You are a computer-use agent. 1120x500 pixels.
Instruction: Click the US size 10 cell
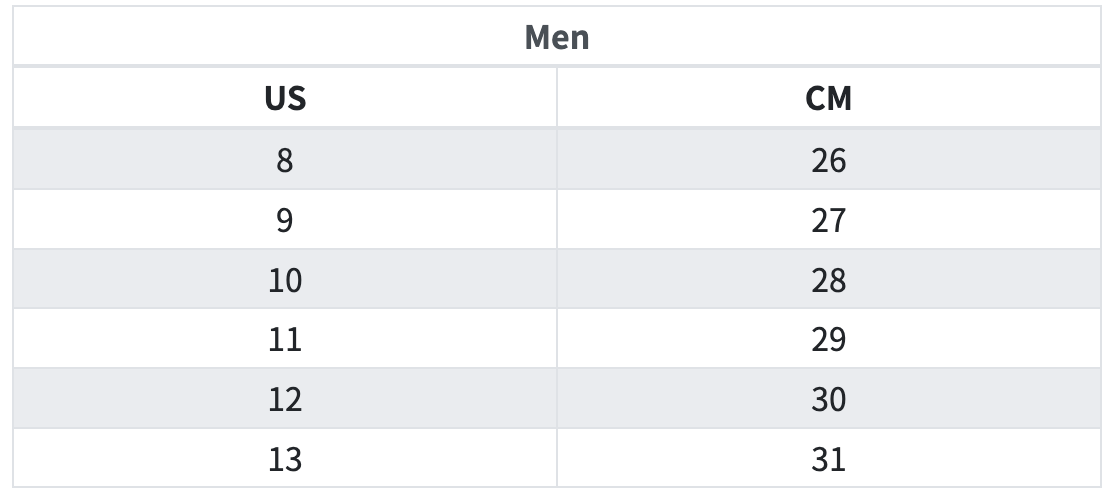pyautogui.click(x=285, y=280)
